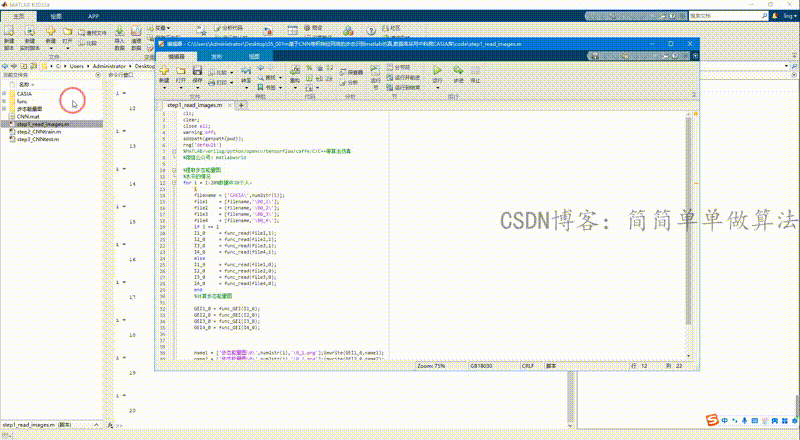
Task: Click the editor Run (运行) green arrow
Action: 436,72
